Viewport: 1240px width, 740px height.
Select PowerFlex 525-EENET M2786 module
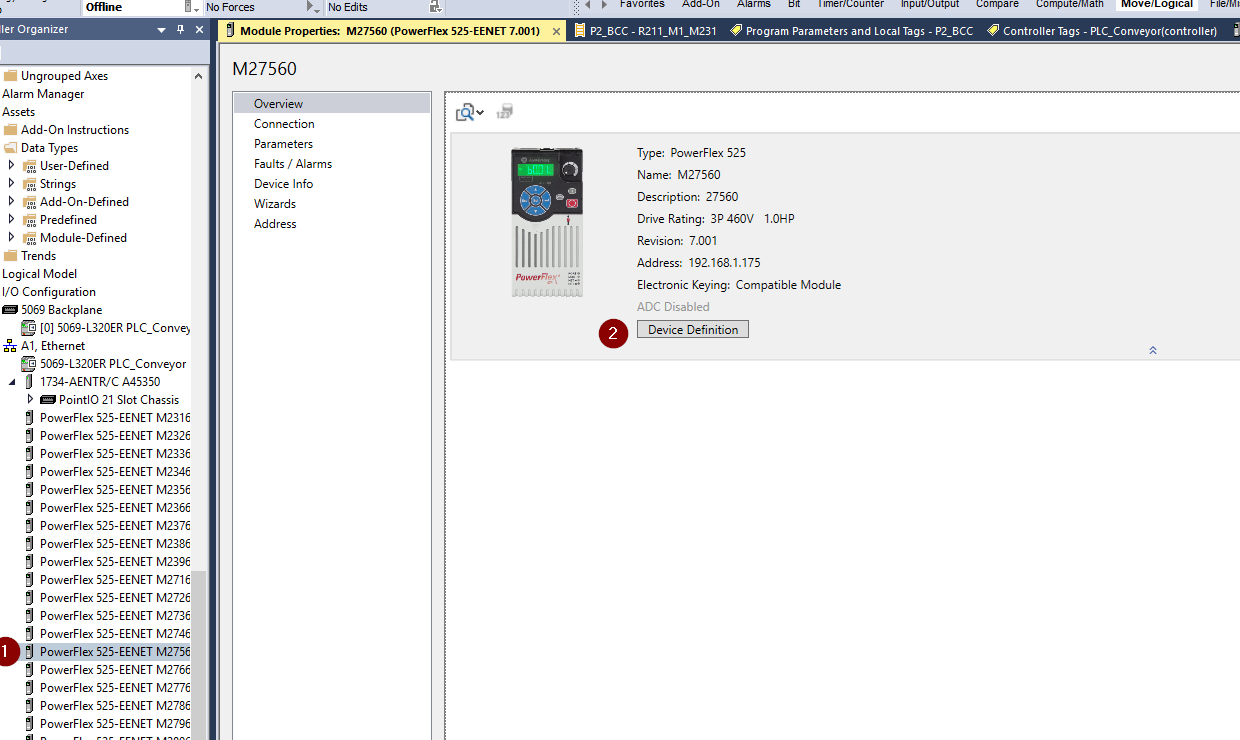pyautogui.click(x=115, y=706)
